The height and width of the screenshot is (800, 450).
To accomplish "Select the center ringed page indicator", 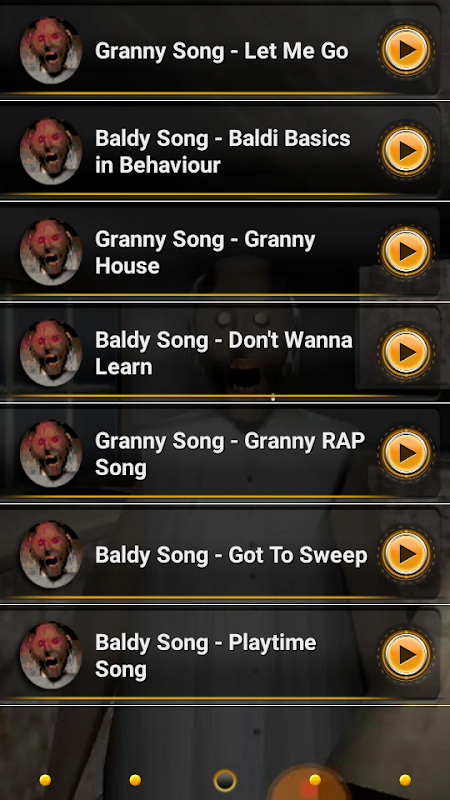I will tap(225, 780).
